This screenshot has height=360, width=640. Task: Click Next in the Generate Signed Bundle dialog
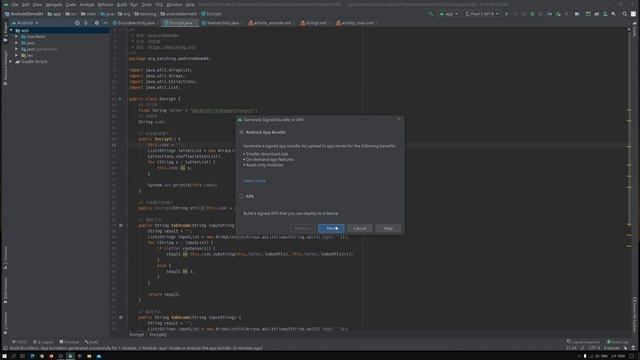(331, 228)
